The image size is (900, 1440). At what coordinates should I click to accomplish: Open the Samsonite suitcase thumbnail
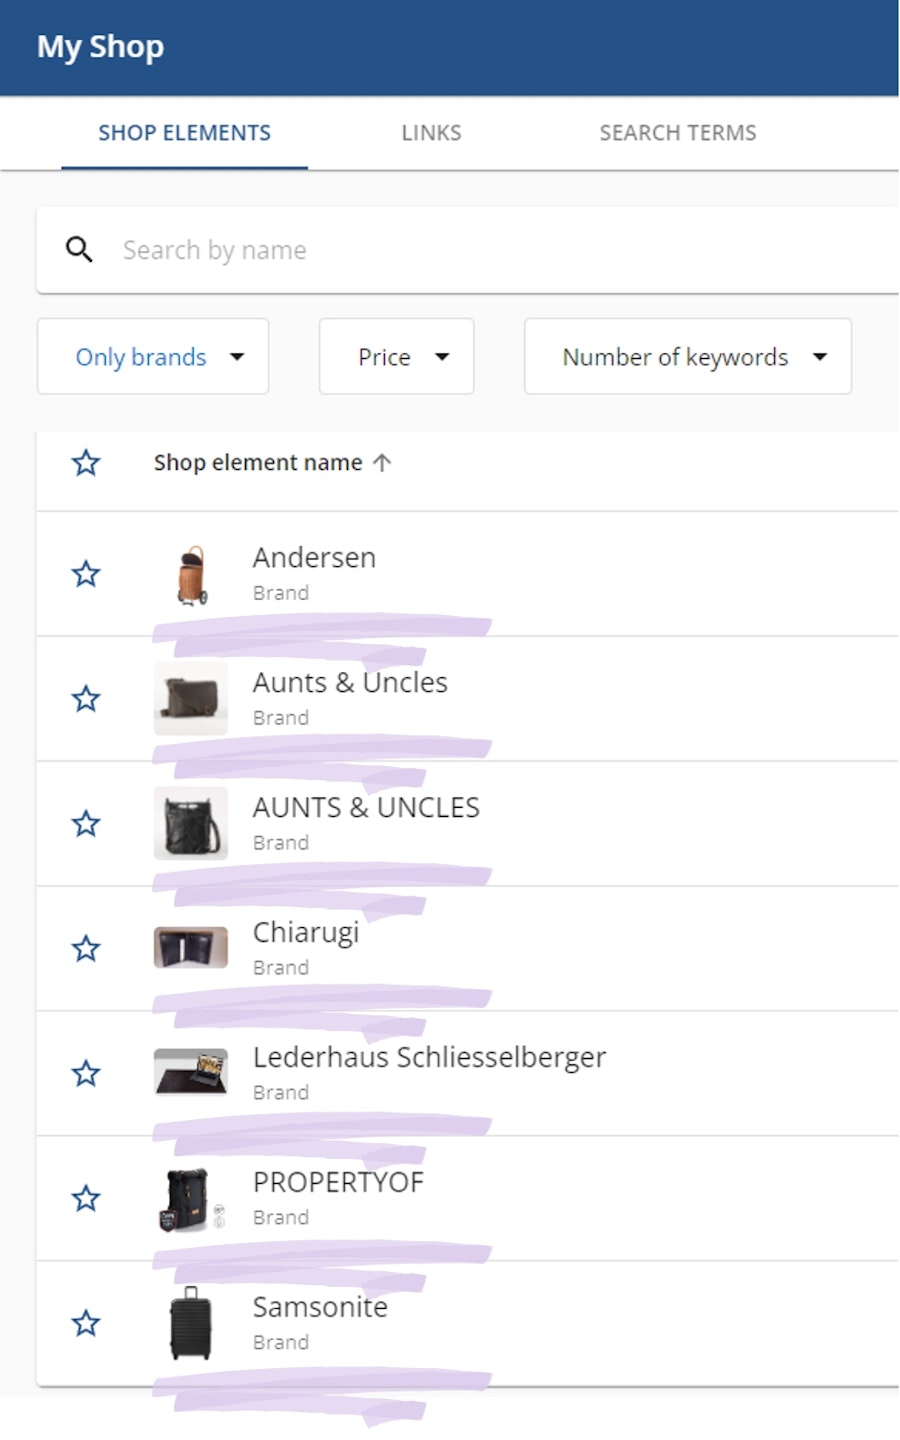[x=191, y=1323]
